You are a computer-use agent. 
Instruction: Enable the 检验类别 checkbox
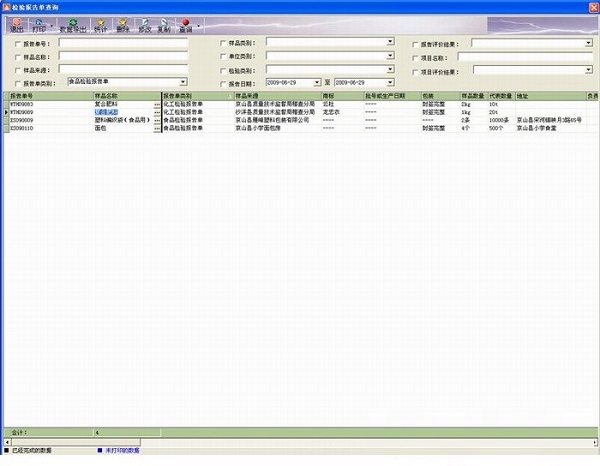pos(223,71)
